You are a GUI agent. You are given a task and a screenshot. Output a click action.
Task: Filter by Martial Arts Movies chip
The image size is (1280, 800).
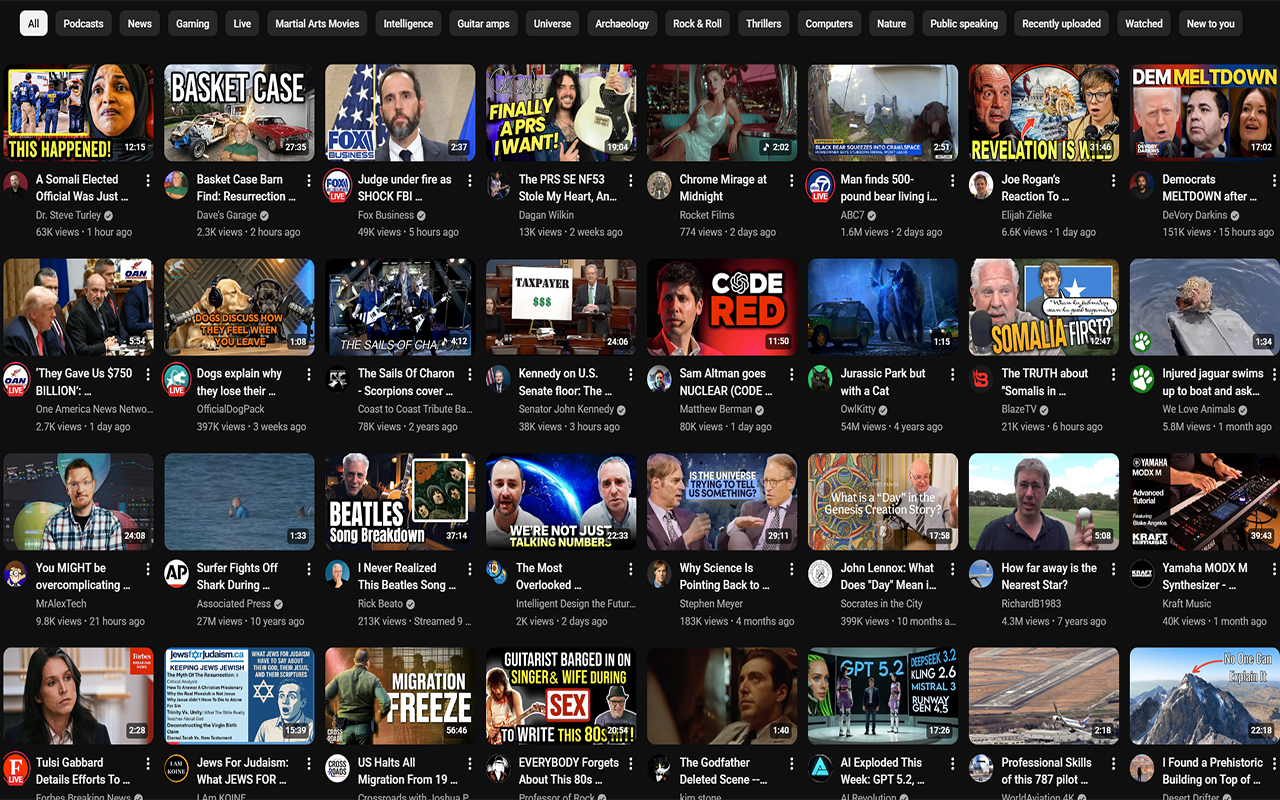tap(317, 23)
